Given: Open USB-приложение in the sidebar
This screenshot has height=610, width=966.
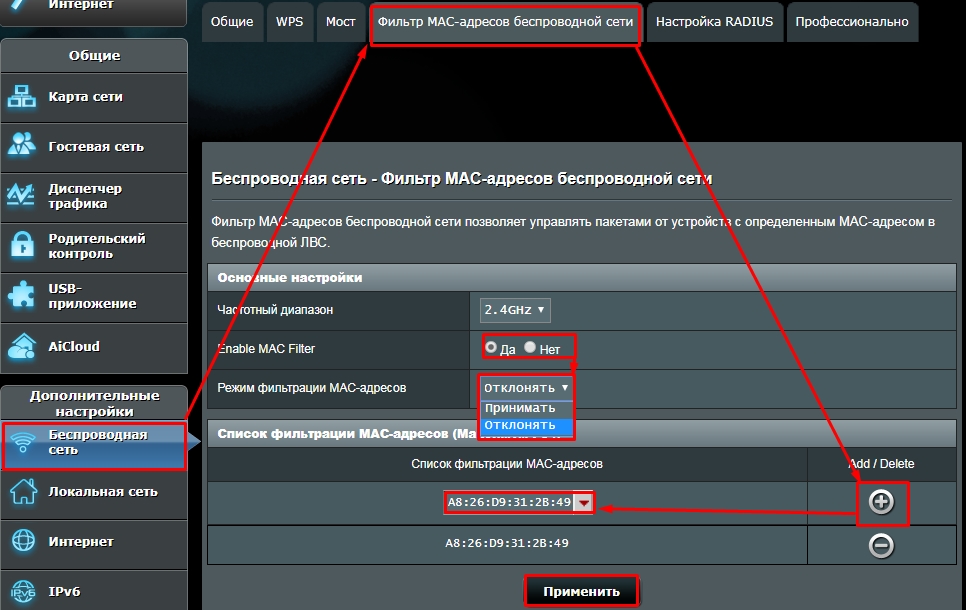Looking at the screenshot, I should [x=94, y=296].
